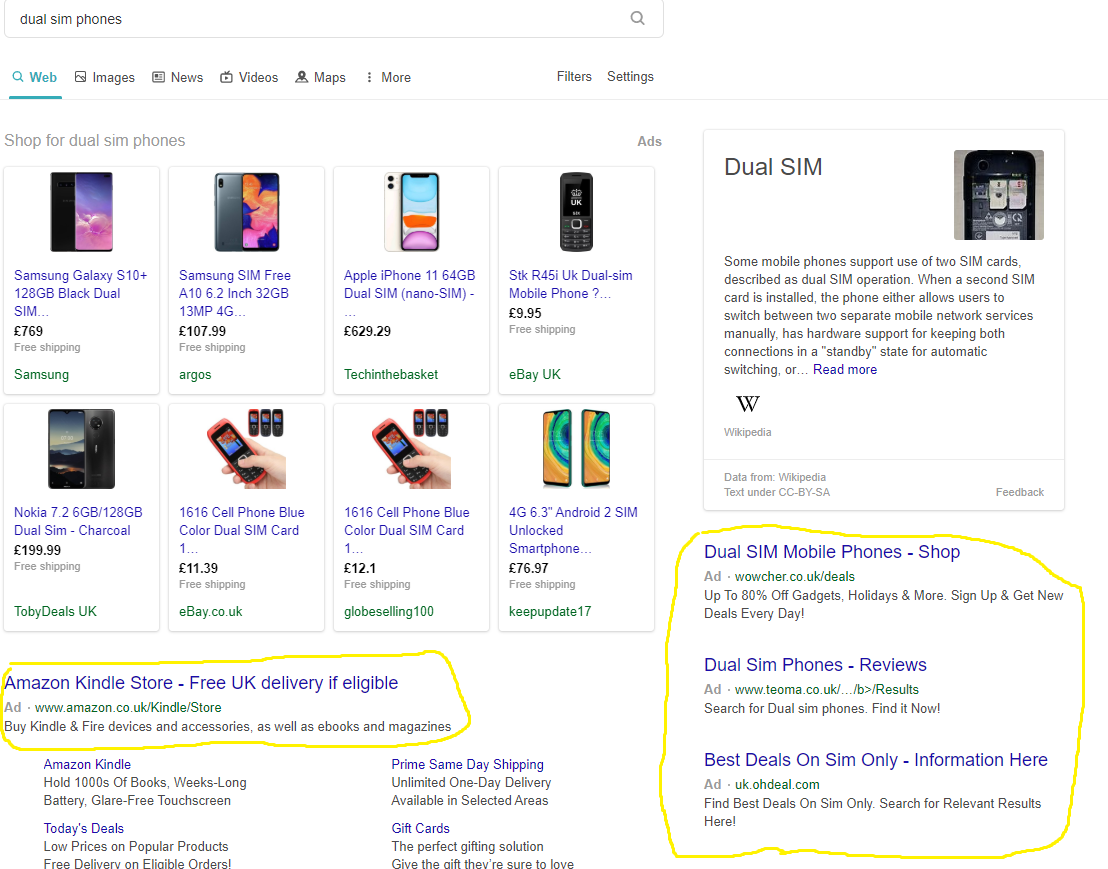Click the eBay UK seller name
This screenshot has width=1108, height=869.
point(535,374)
